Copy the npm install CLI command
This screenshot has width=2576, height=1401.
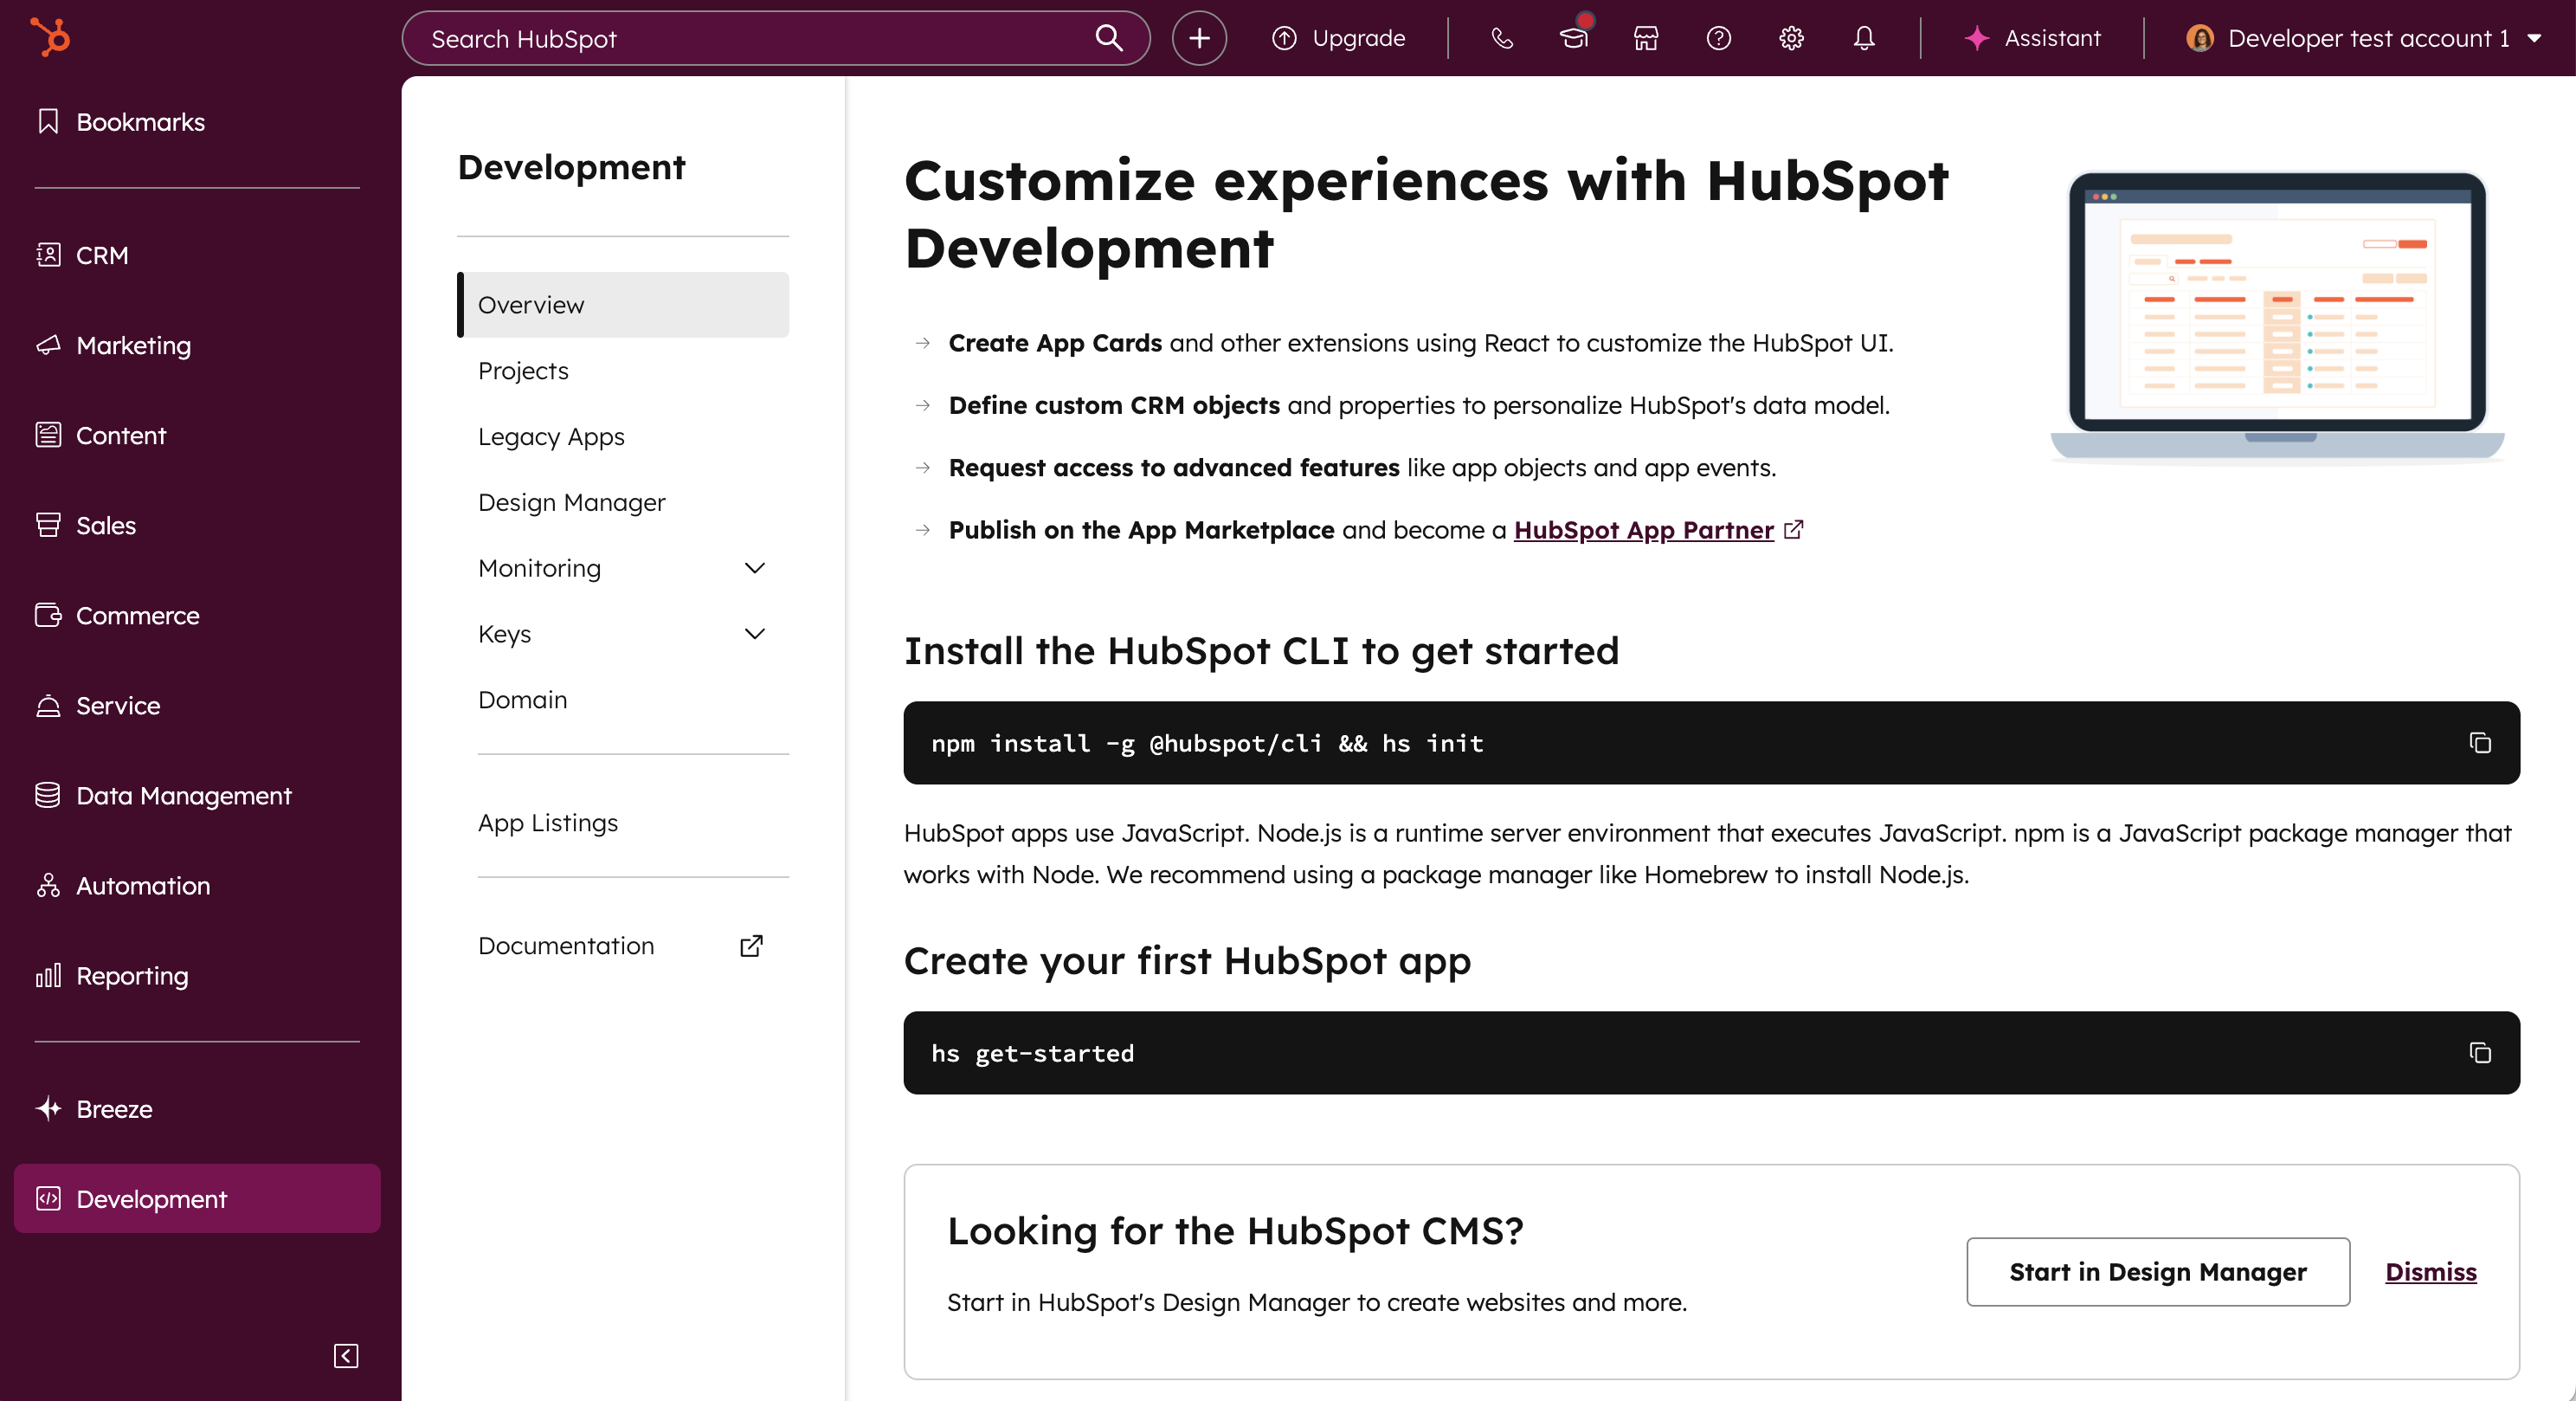pyautogui.click(x=2480, y=743)
